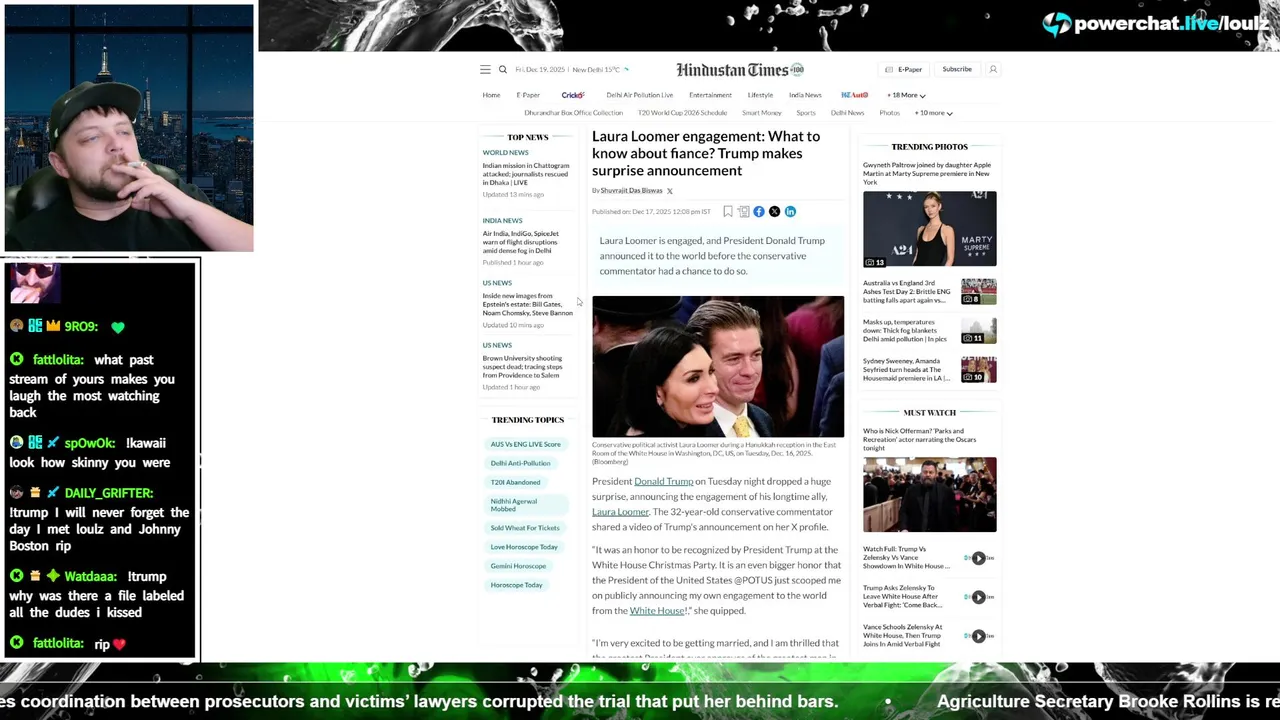Click the streamer webcam feed

[x=129, y=128]
